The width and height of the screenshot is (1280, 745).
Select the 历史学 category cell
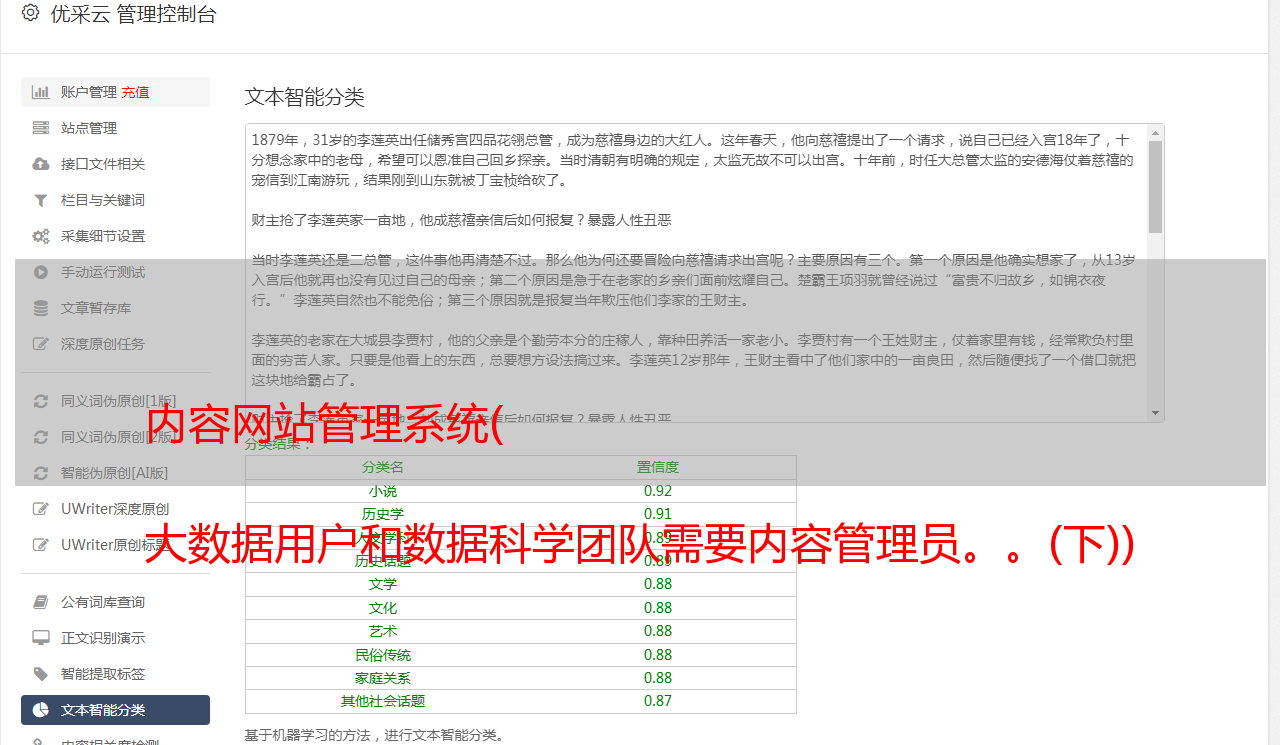[x=383, y=514]
